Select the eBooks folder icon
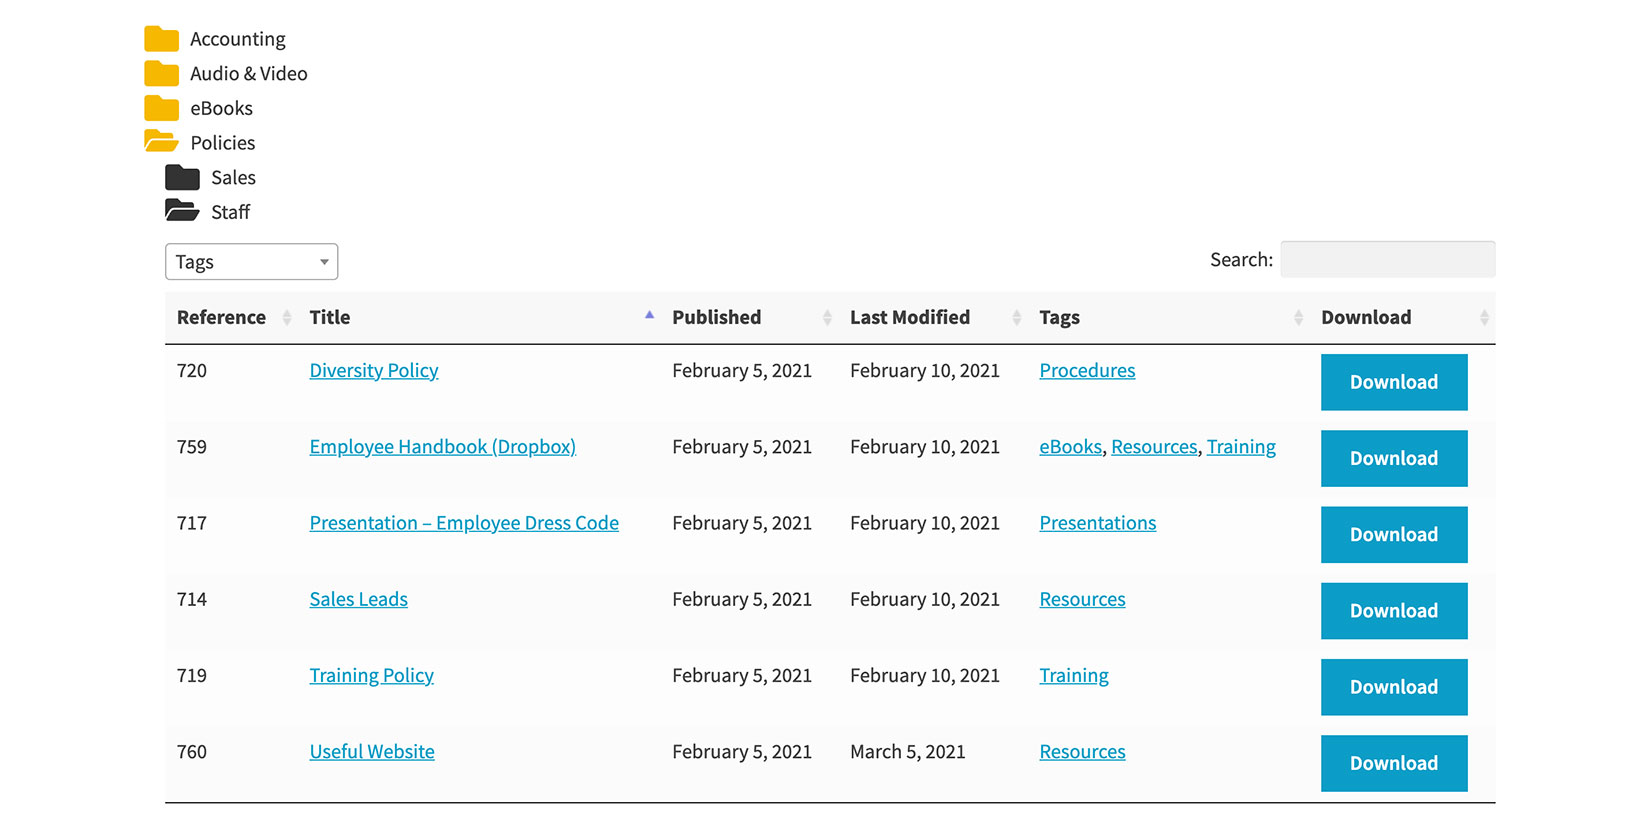Screen dimensions: 1640x838 pos(161,108)
